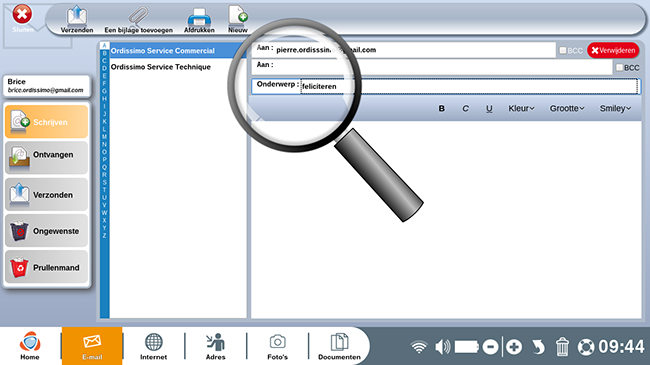Open E-mail app in bottom bar
This screenshot has height=365, width=650.
click(x=92, y=346)
